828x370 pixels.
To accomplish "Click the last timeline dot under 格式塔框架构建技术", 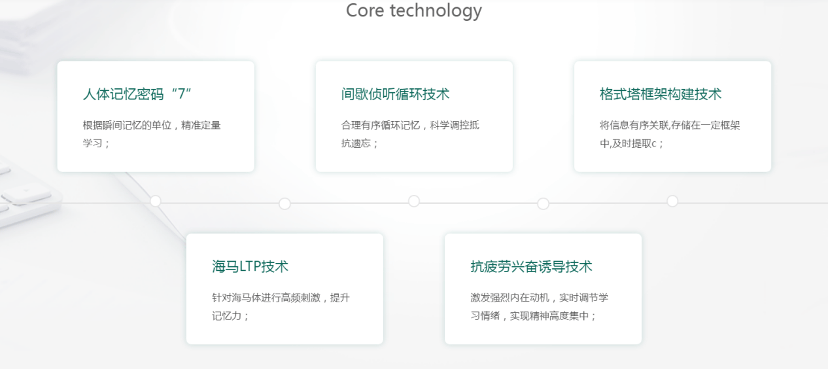I will click(x=672, y=201).
